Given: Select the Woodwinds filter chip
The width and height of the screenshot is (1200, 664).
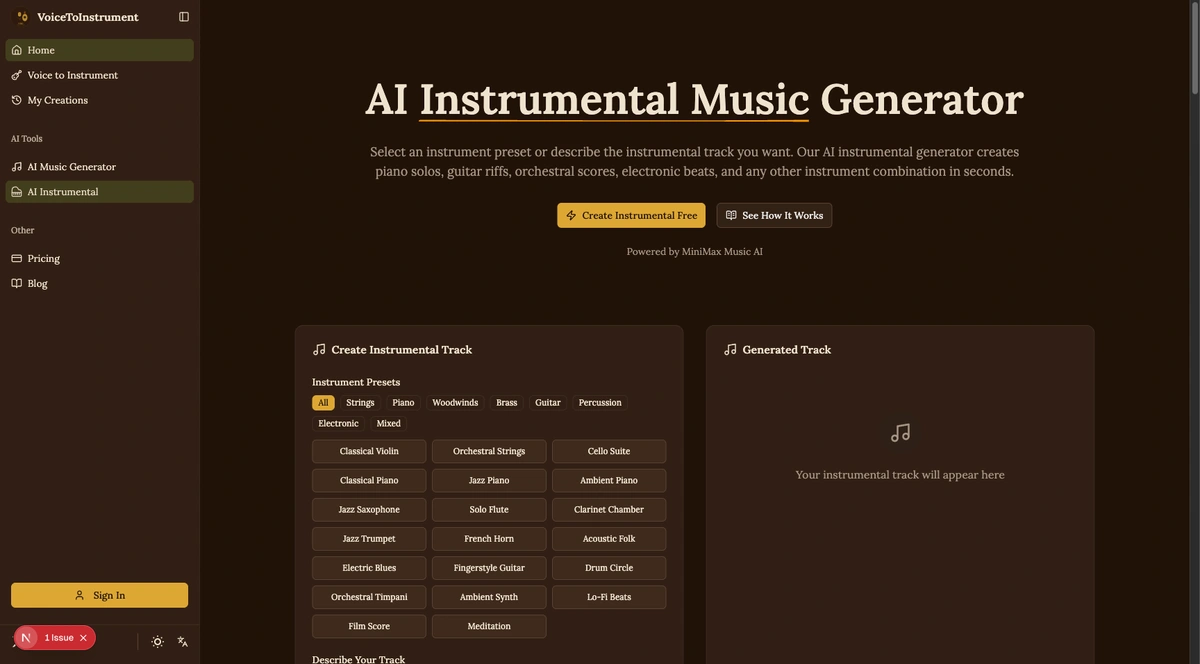Looking at the screenshot, I should 454,402.
